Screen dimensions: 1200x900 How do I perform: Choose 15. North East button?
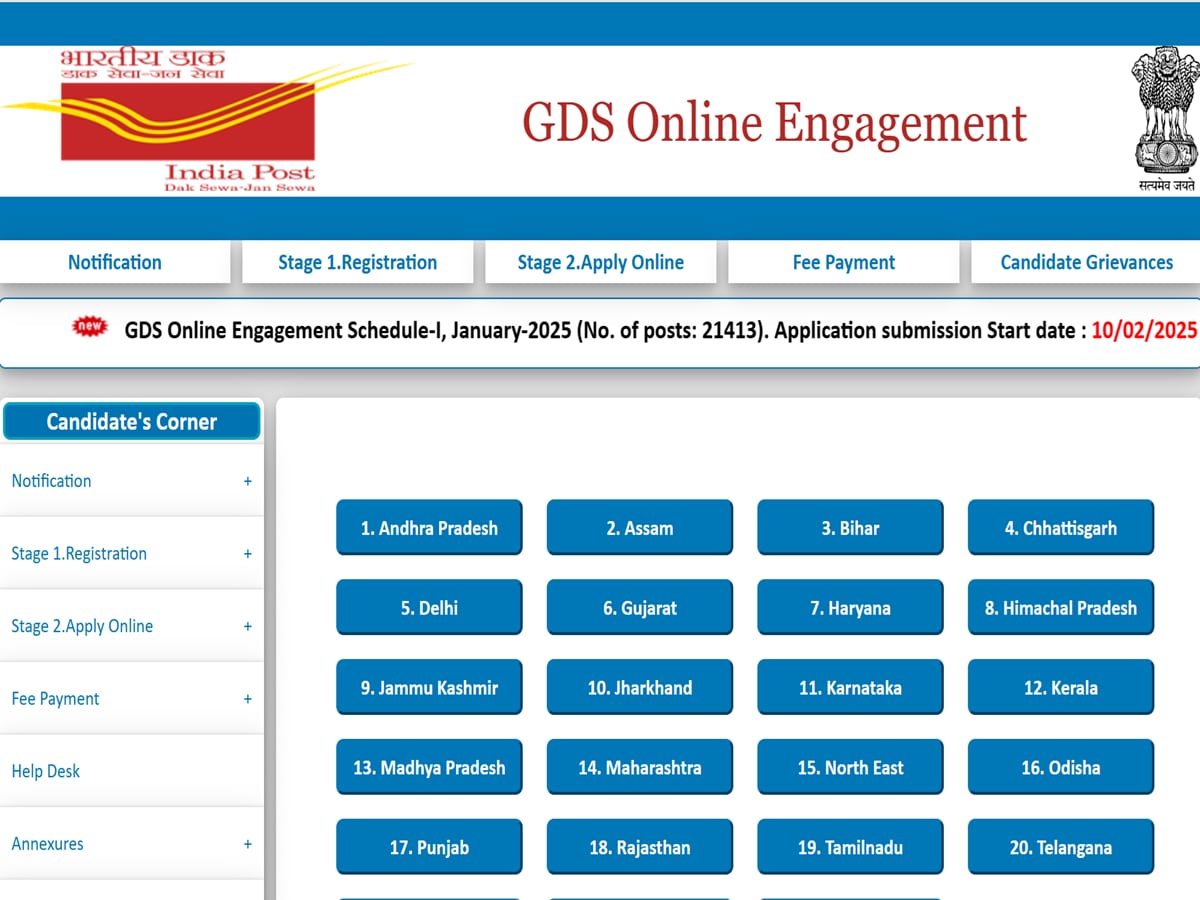pos(850,767)
